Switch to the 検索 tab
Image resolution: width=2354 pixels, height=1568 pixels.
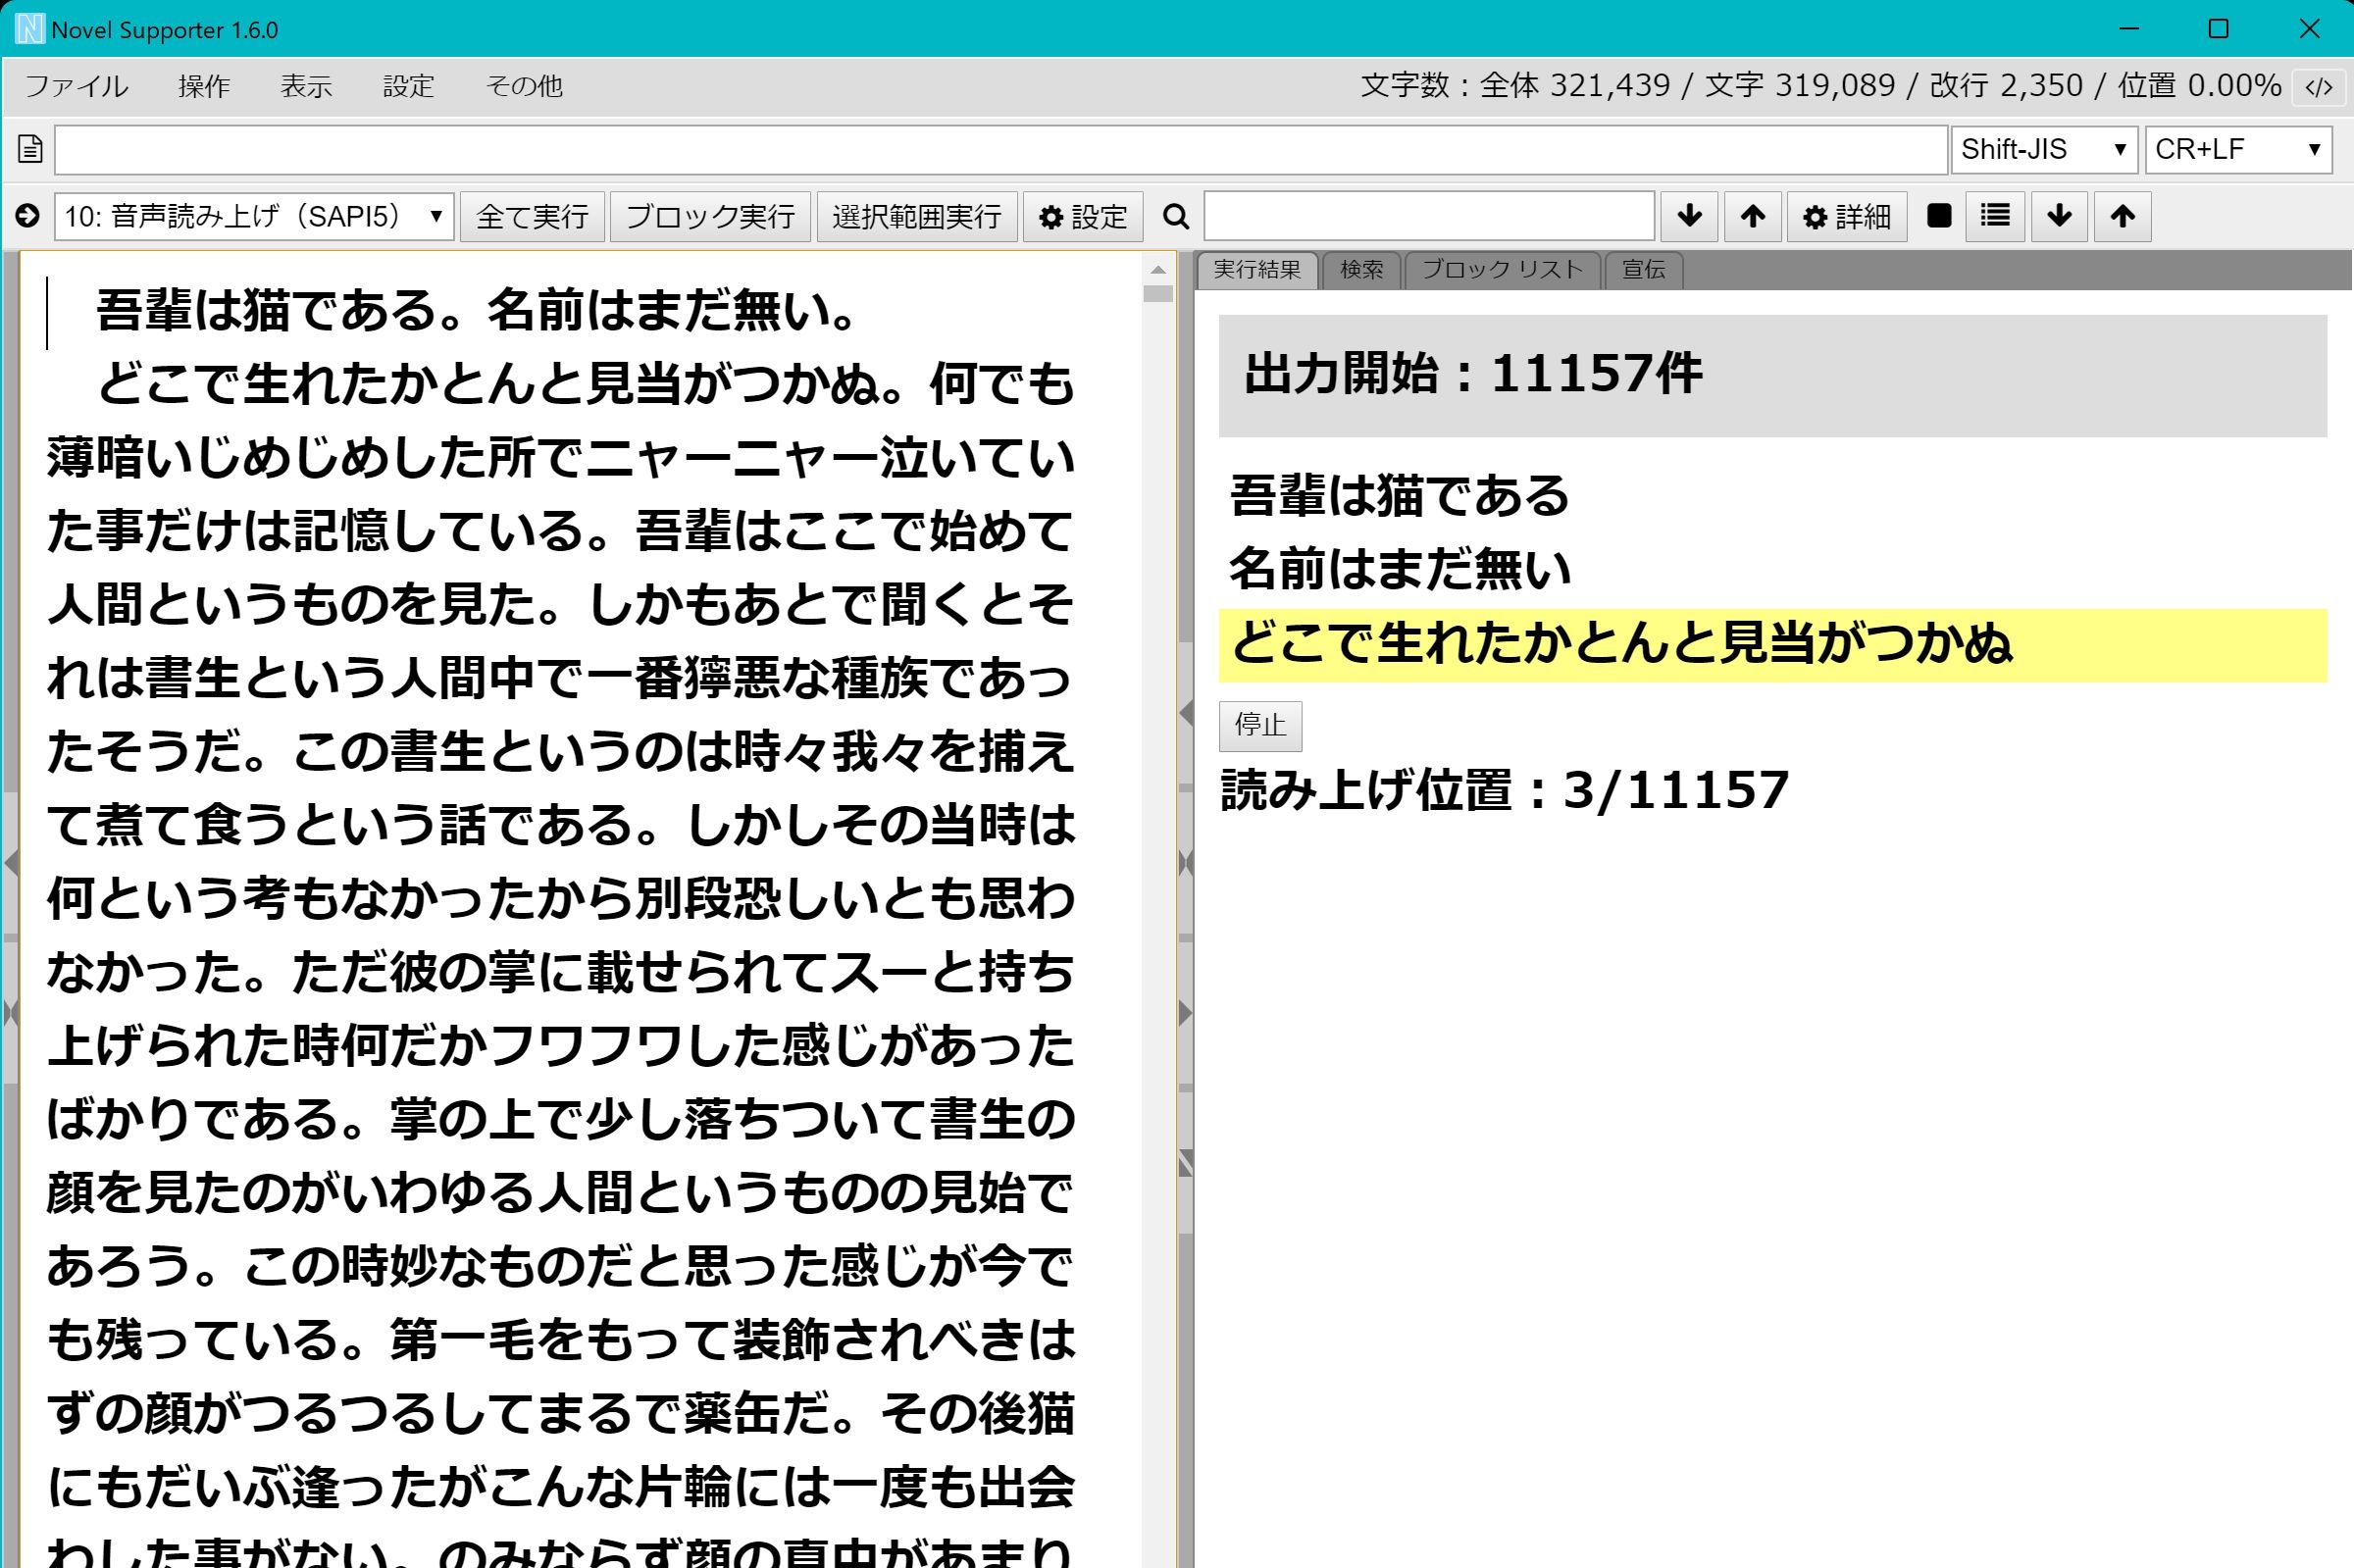pos(1361,270)
